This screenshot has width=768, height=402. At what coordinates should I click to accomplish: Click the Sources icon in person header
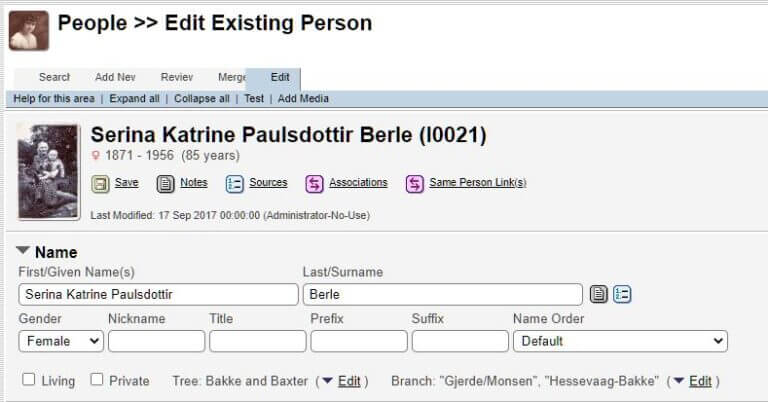pos(235,183)
